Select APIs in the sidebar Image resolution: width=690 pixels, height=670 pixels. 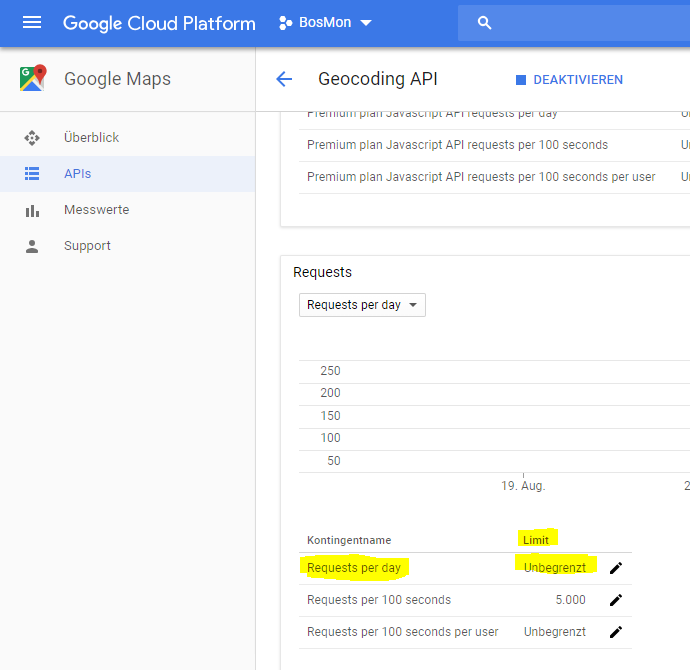point(128,174)
